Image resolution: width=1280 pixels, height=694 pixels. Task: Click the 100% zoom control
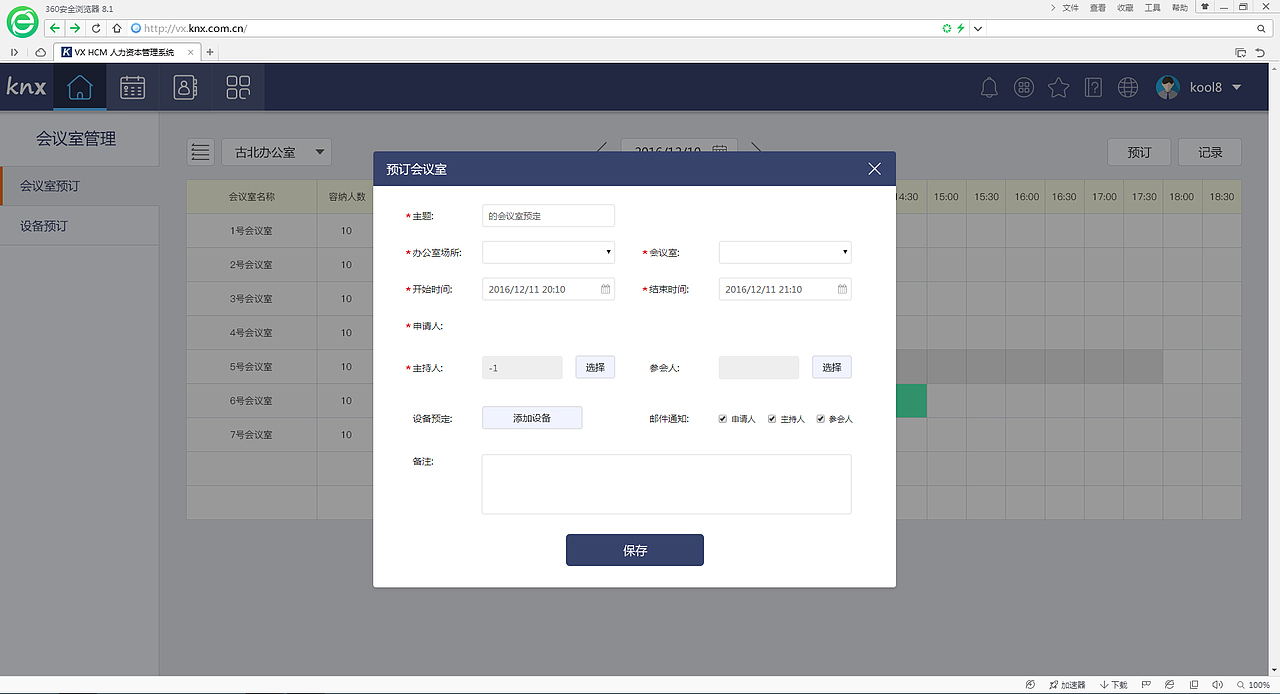pyautogui.click(x=1253, y=685)
